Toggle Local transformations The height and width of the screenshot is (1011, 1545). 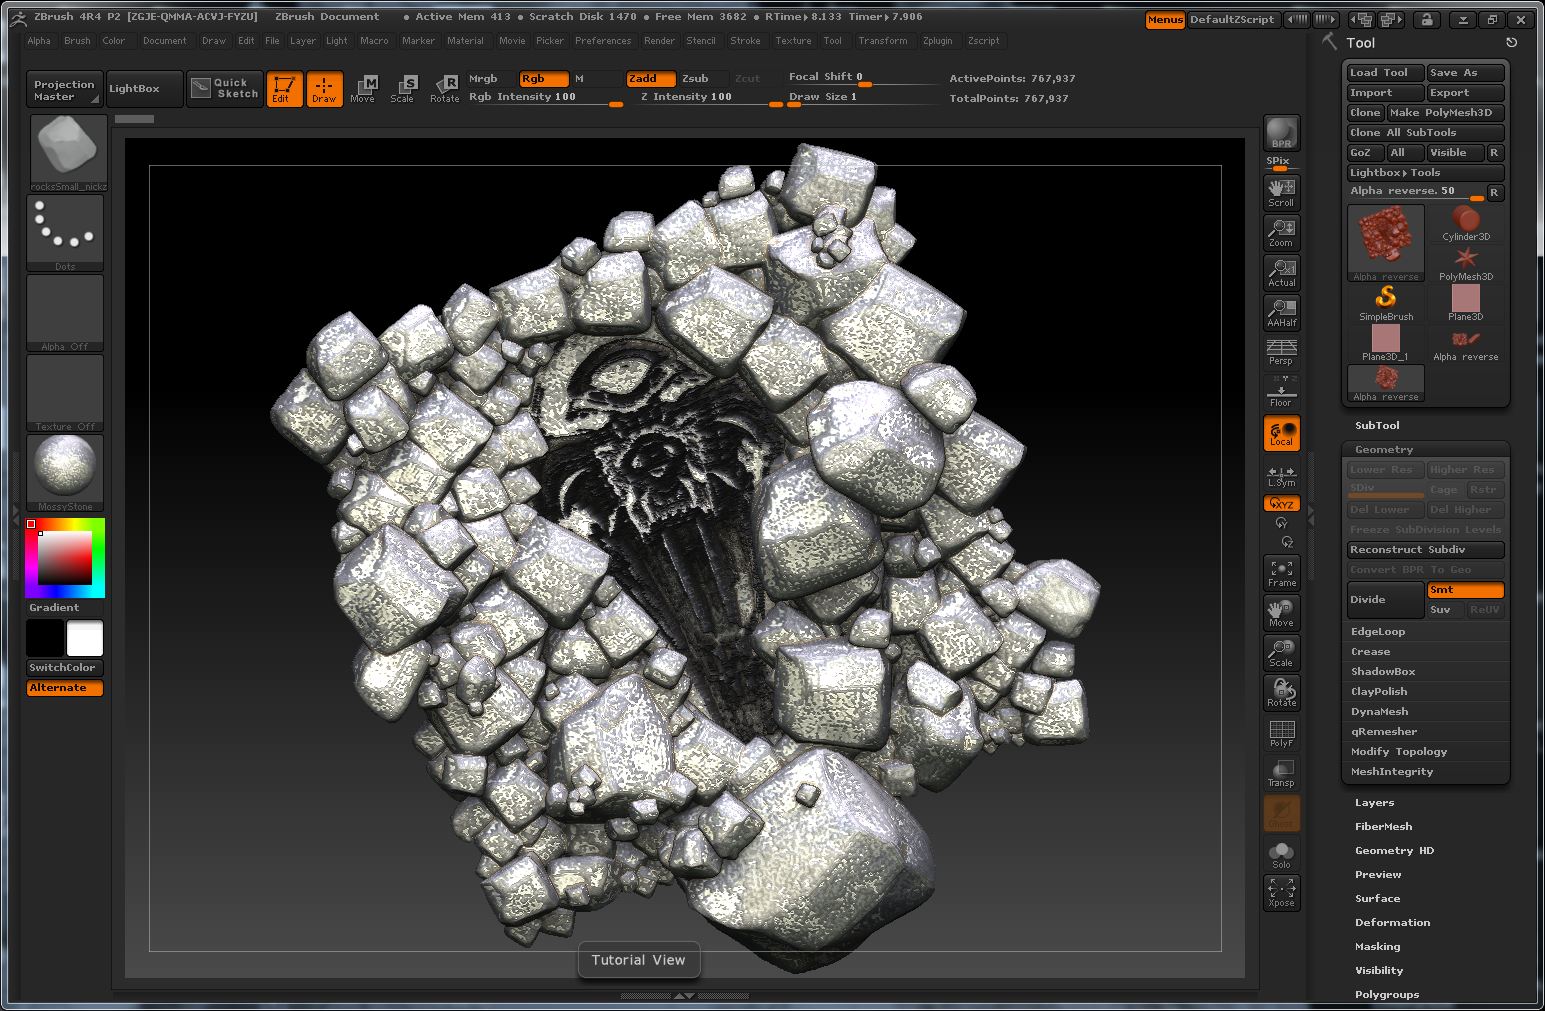coord(1281,433)
